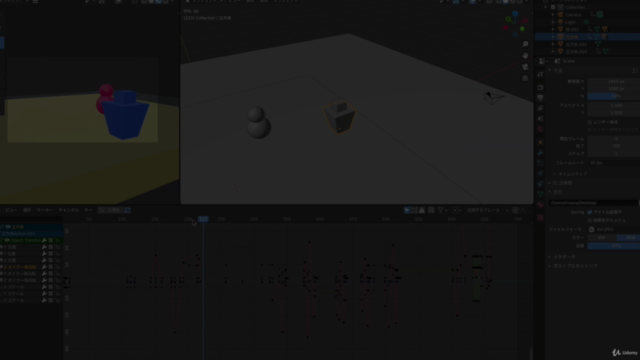Click the navigation axis gizmo in viewport

click(x=515, y=23)
